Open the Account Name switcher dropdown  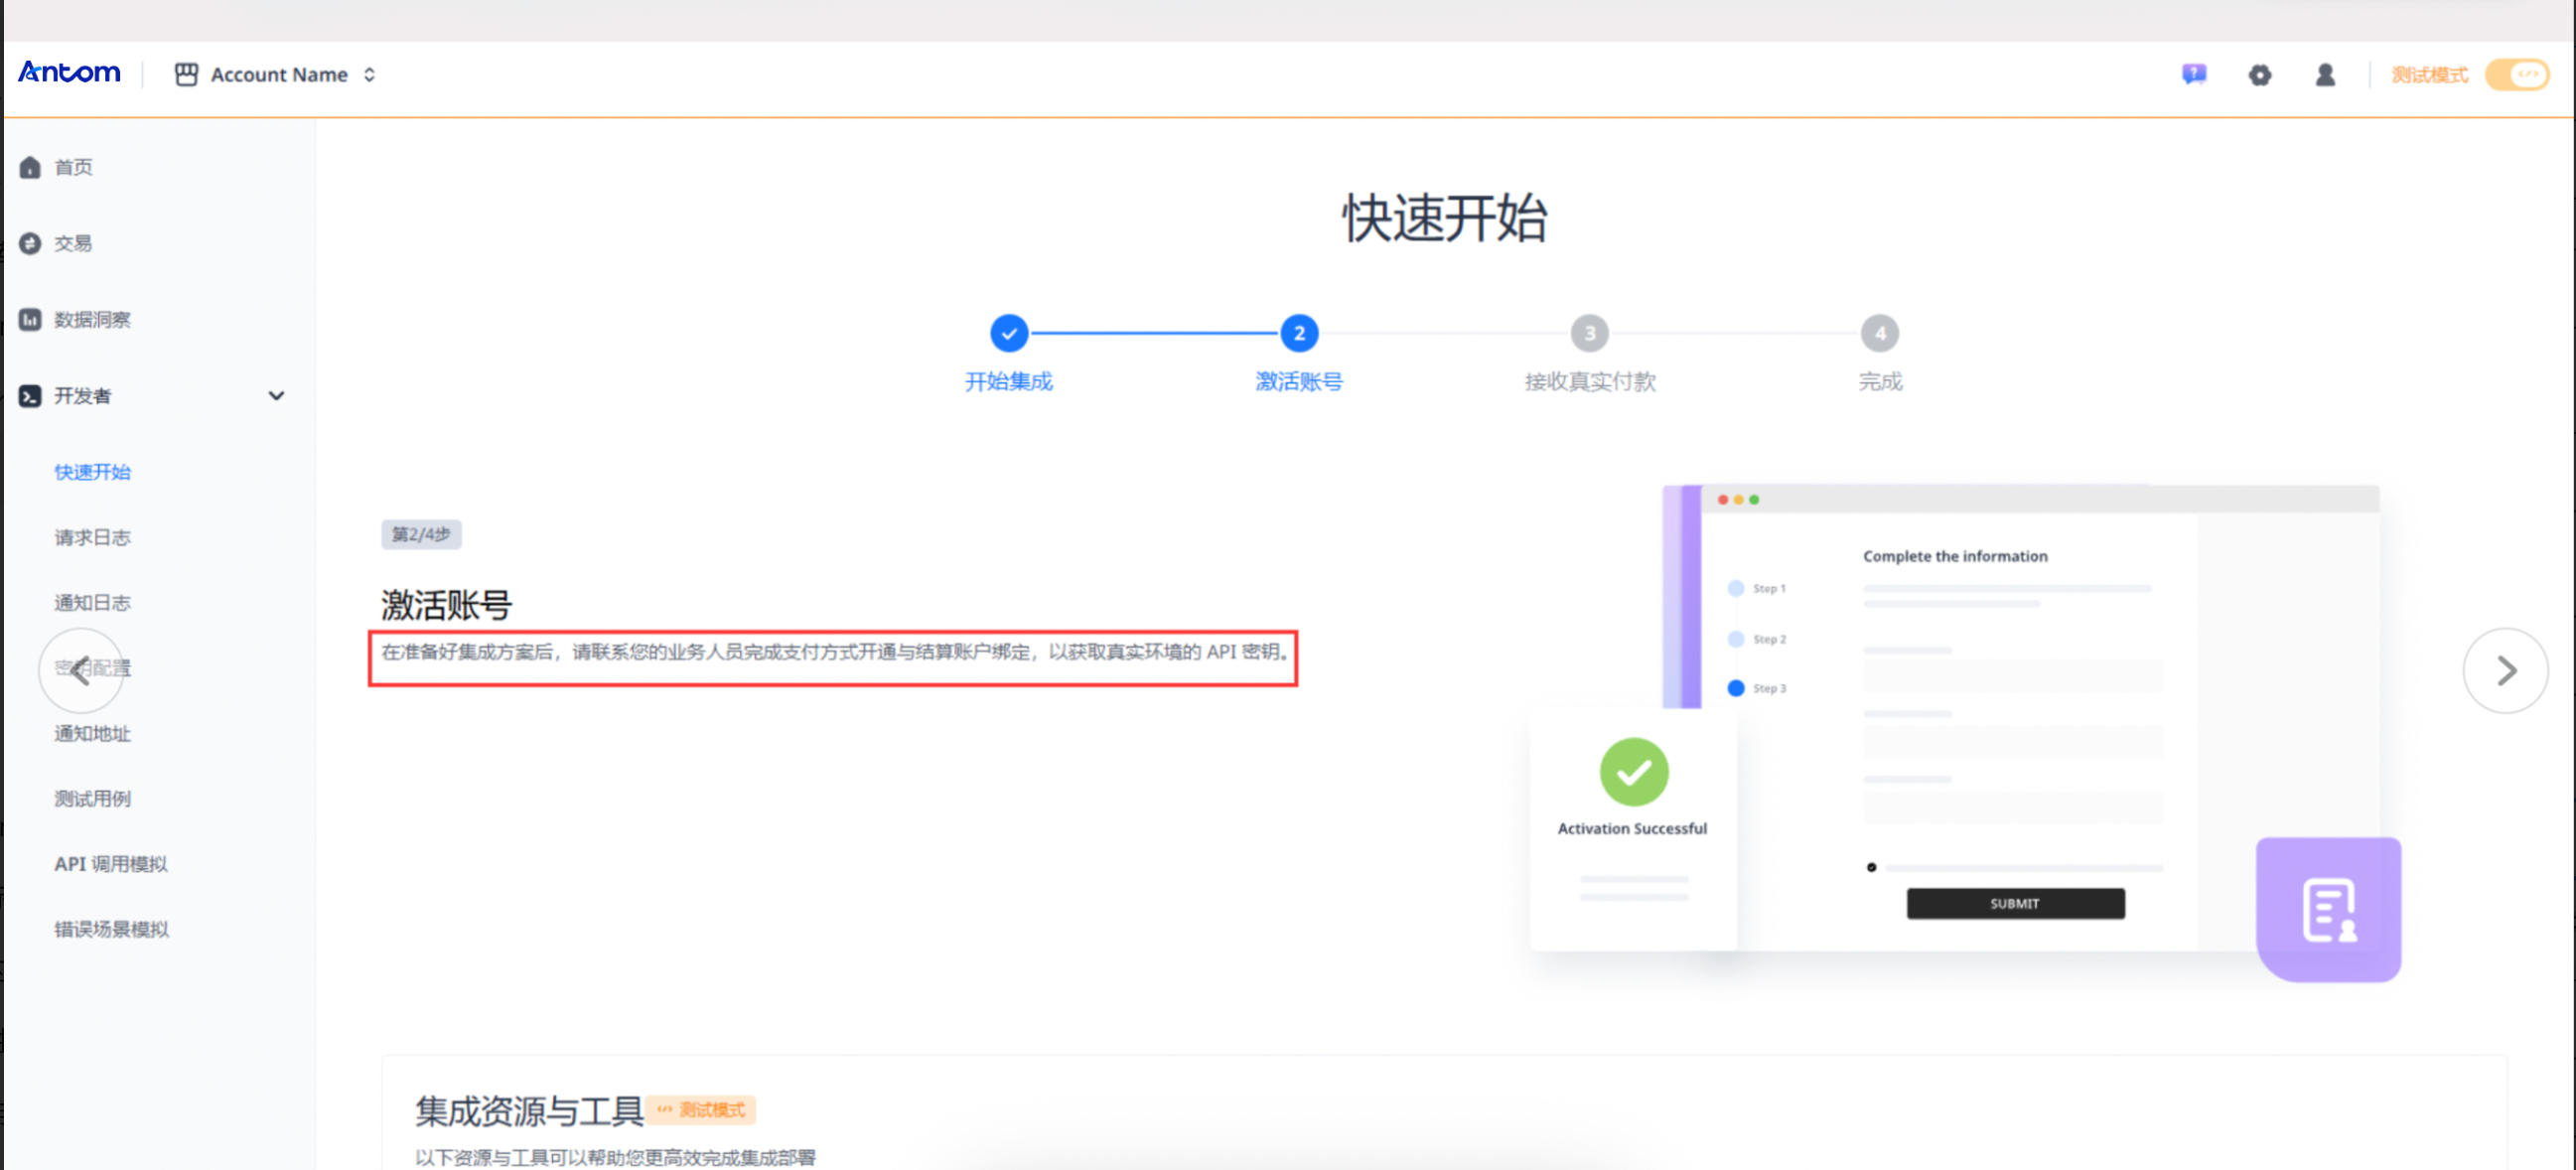click(278, 75)
